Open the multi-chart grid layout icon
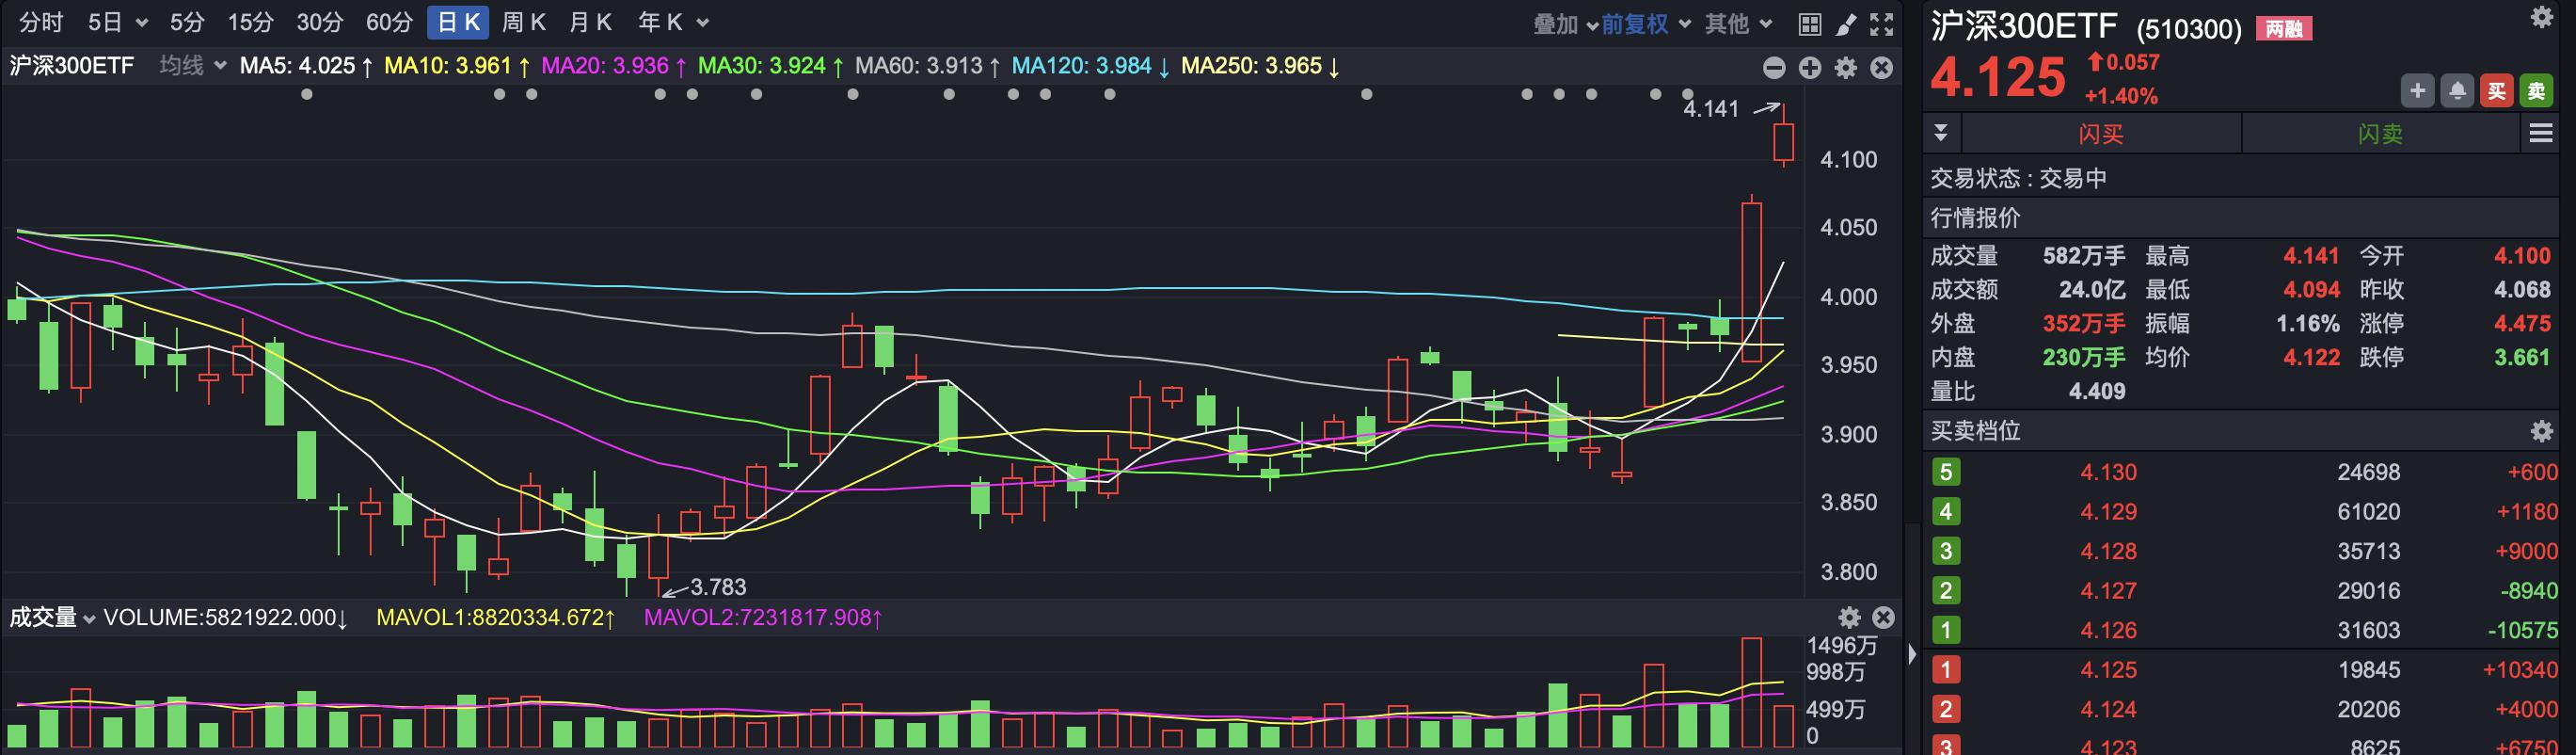The width and height of the screenshot is (2576, 755). point(1809,24)
